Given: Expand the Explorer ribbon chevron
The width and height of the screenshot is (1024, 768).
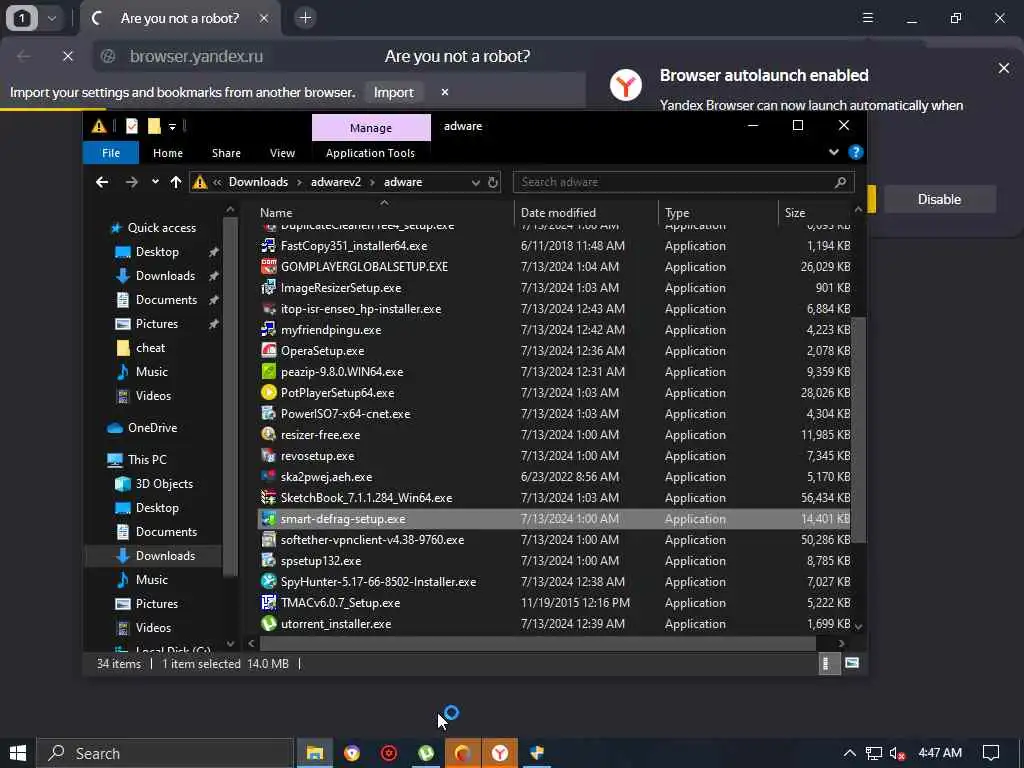Looking at the screenshot, I should tap(833, 152).
